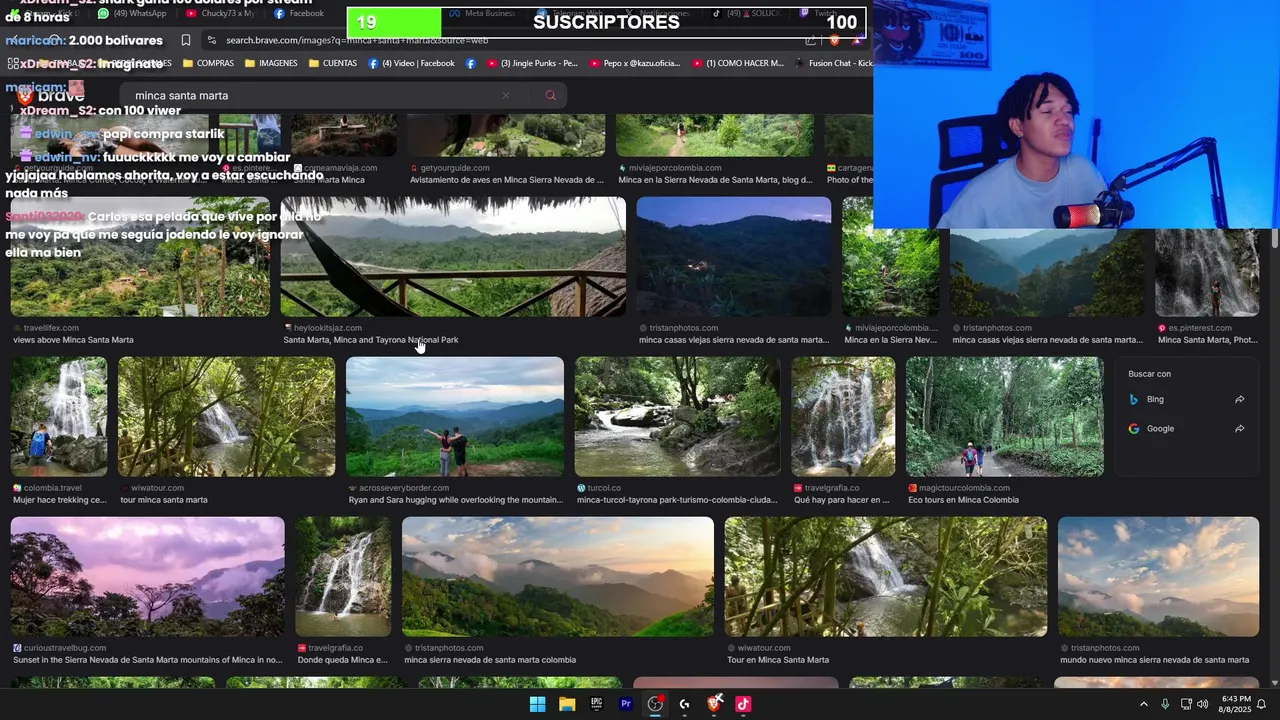Show hidden system tray icons
This screenshot has width=1280, height=720.
click(1143, 704)
